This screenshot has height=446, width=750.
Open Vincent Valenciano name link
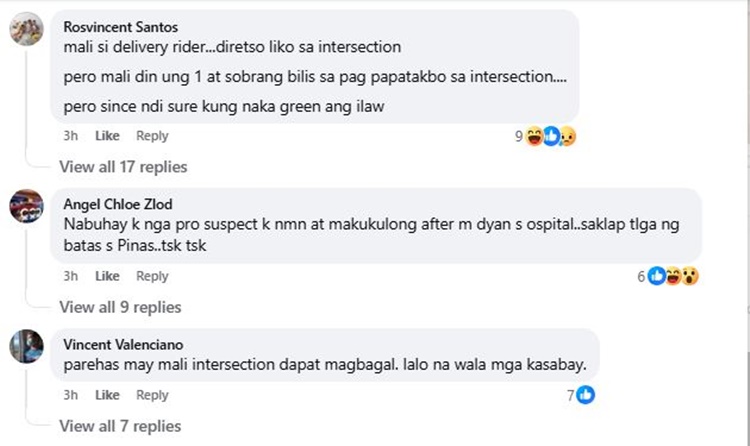click(x=117, y=344)
